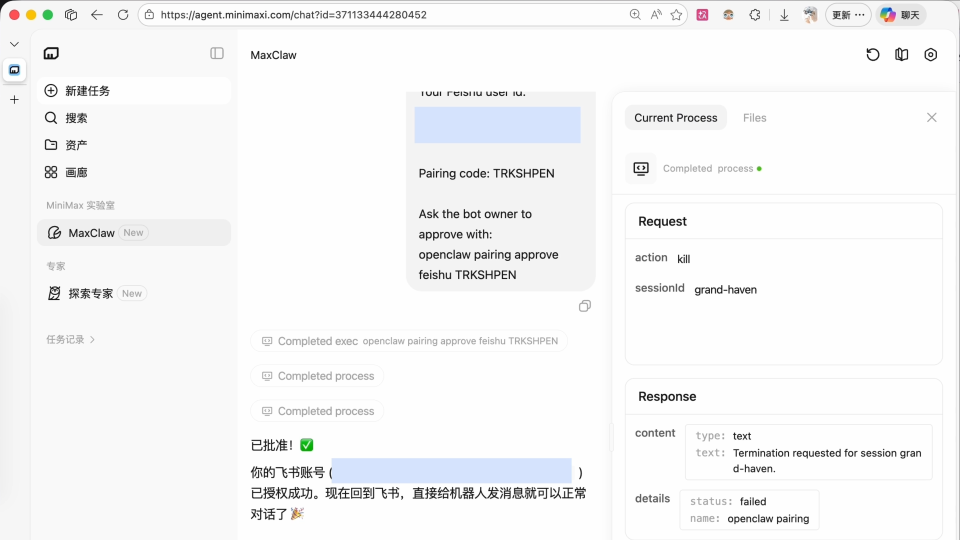Click the zoom magnifier in address bar
Viewport: 960px width, 540px height.
tap(635, 15)
